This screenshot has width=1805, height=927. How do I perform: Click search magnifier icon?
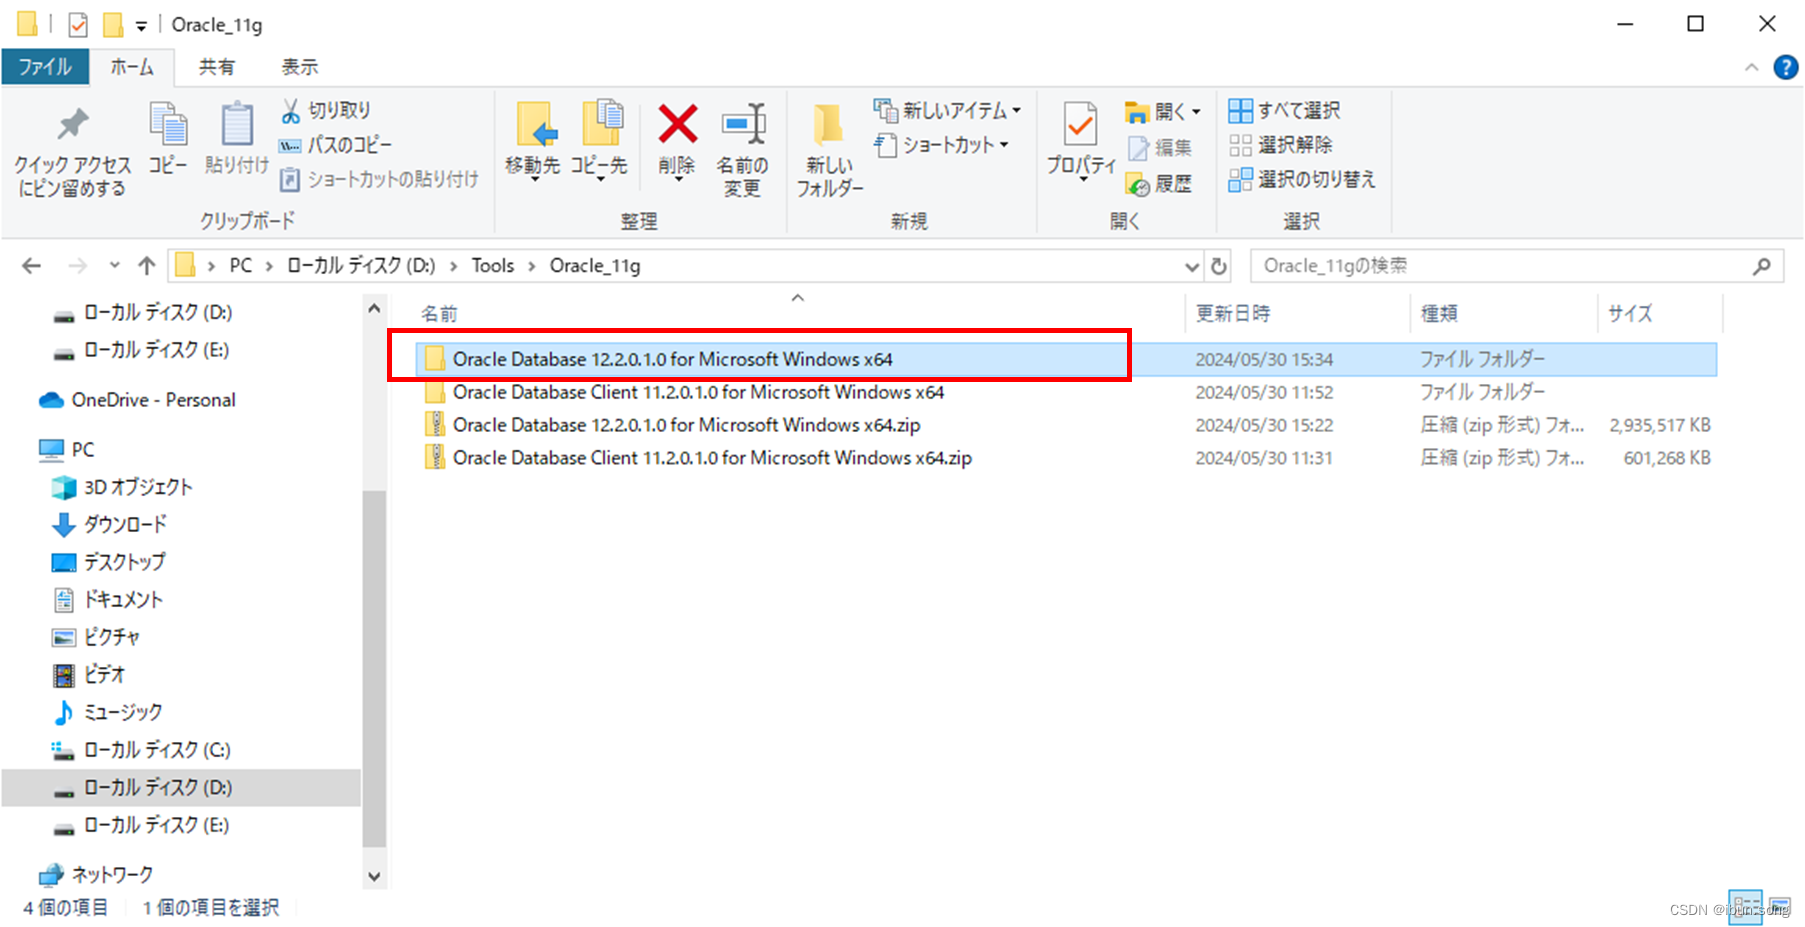point(1762,266)
